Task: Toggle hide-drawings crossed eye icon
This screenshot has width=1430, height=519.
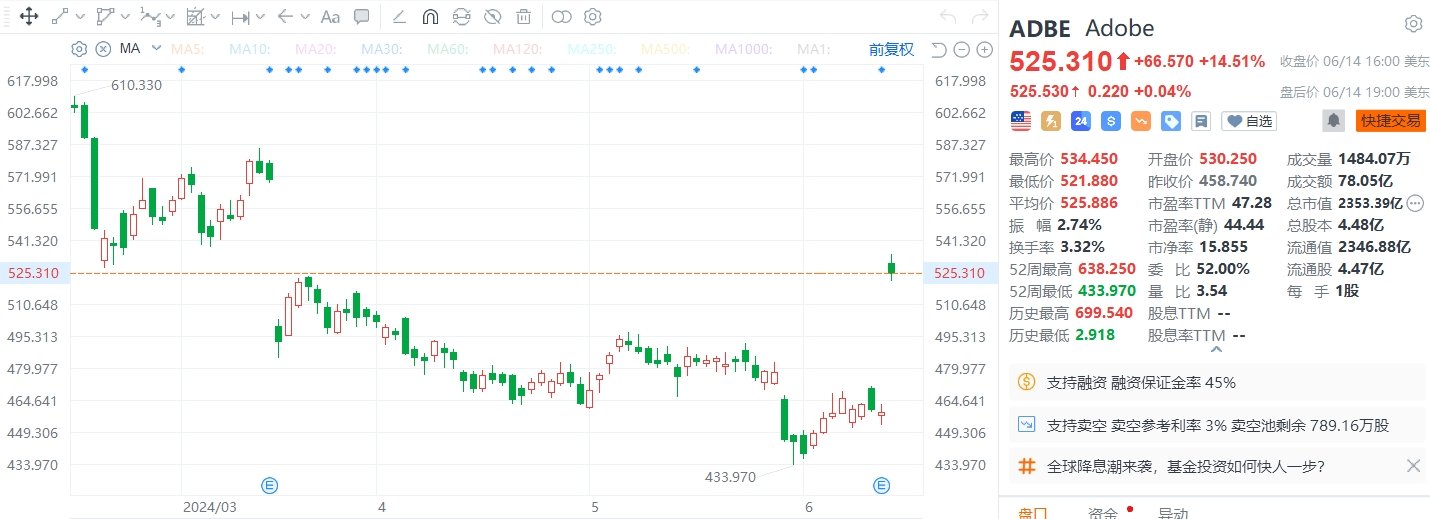Action: 492,16
